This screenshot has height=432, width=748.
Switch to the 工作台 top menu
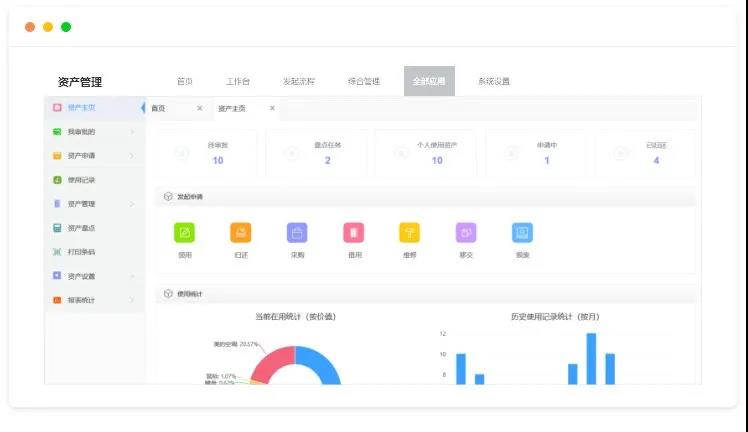click(x=238, y=82)
